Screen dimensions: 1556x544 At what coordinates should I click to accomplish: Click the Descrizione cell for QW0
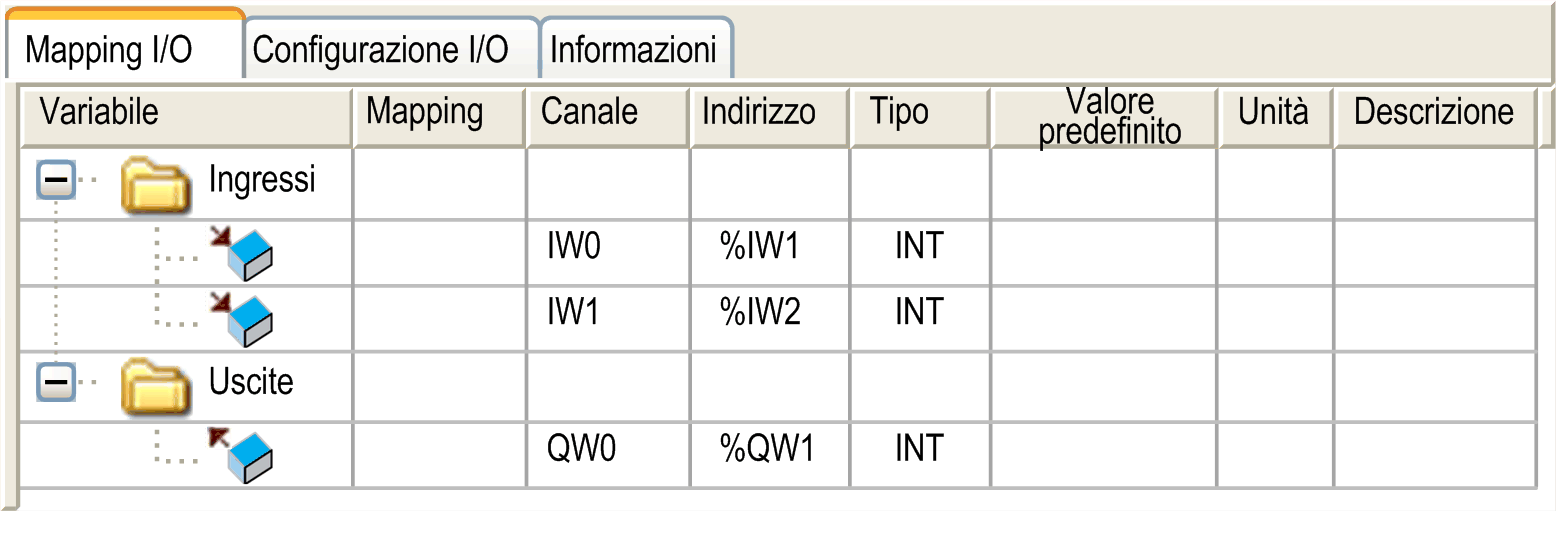[1432, 449]
